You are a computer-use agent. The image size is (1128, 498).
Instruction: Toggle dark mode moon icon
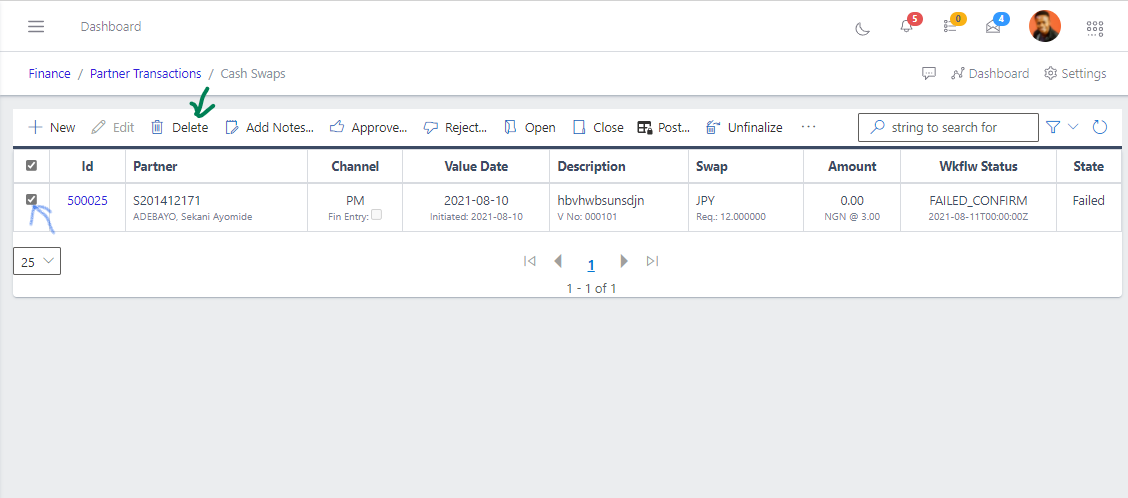pos(862,28)
